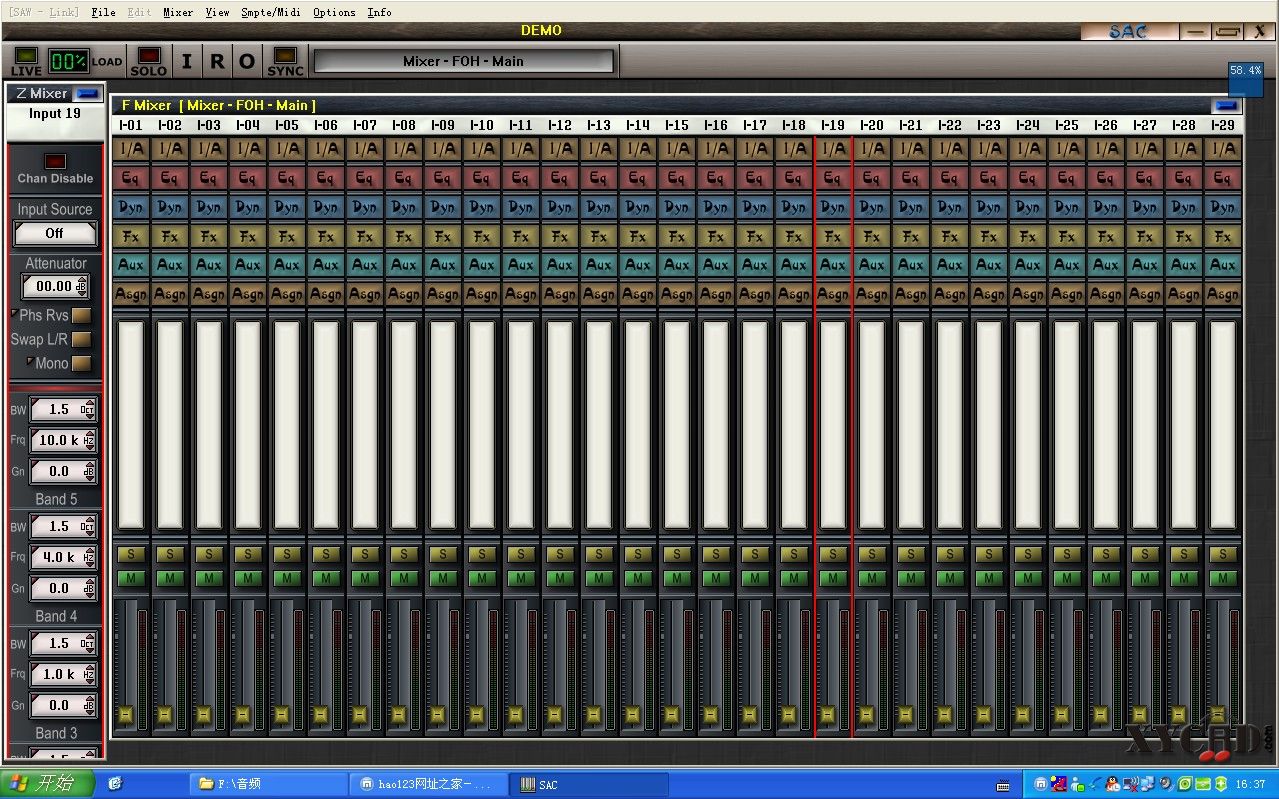Open the Aux button on channel I-19
Screen dimensions: 1279x799
833,265
